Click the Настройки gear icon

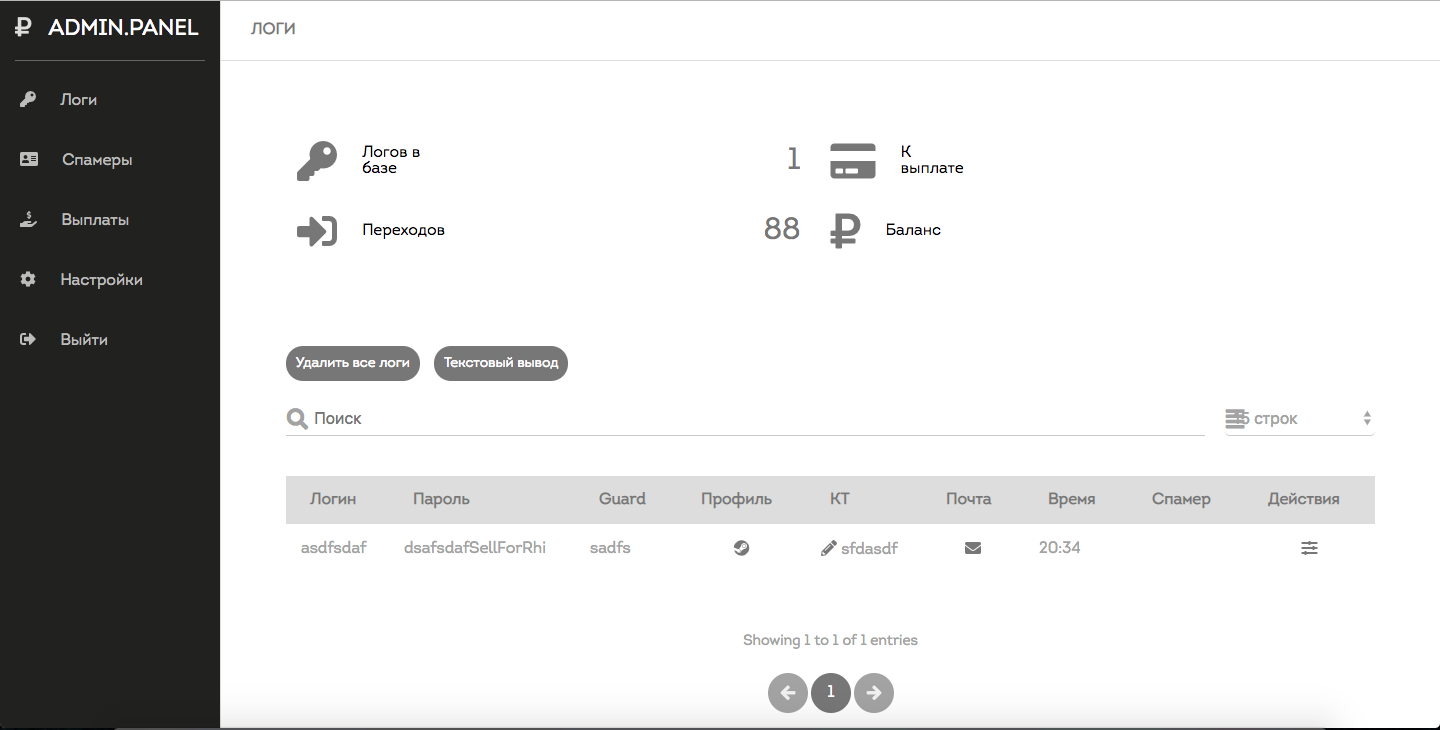click(x=29, y=279)
